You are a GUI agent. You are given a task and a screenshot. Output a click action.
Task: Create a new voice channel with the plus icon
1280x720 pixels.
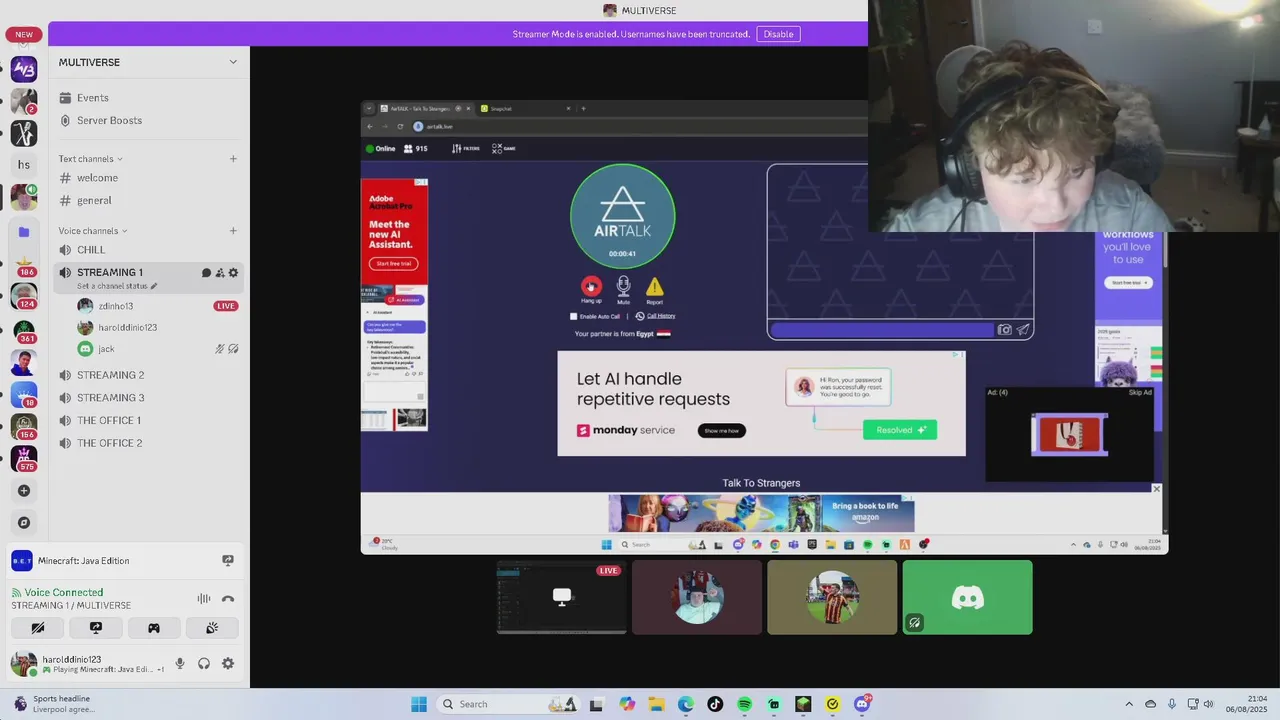233,231
